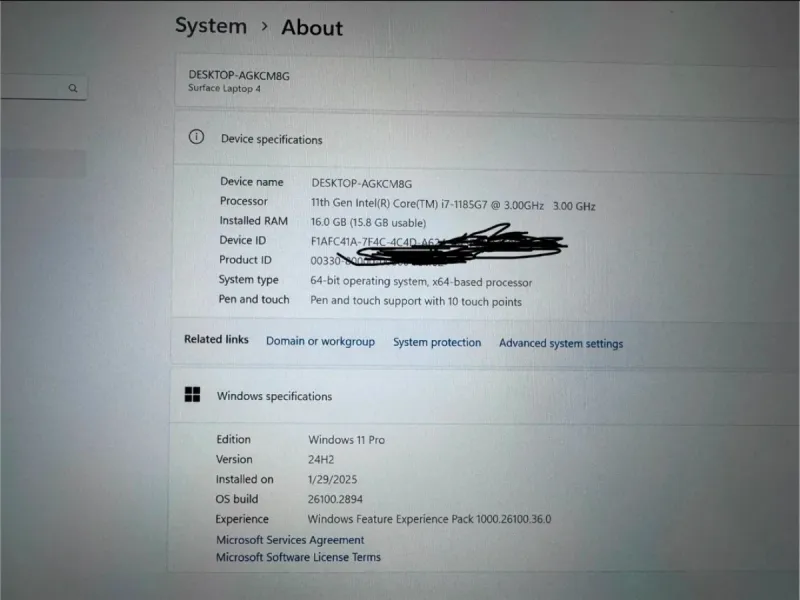Click the Device ID label
The width and height of the screenshot is (800, 600).
(242, 240)
